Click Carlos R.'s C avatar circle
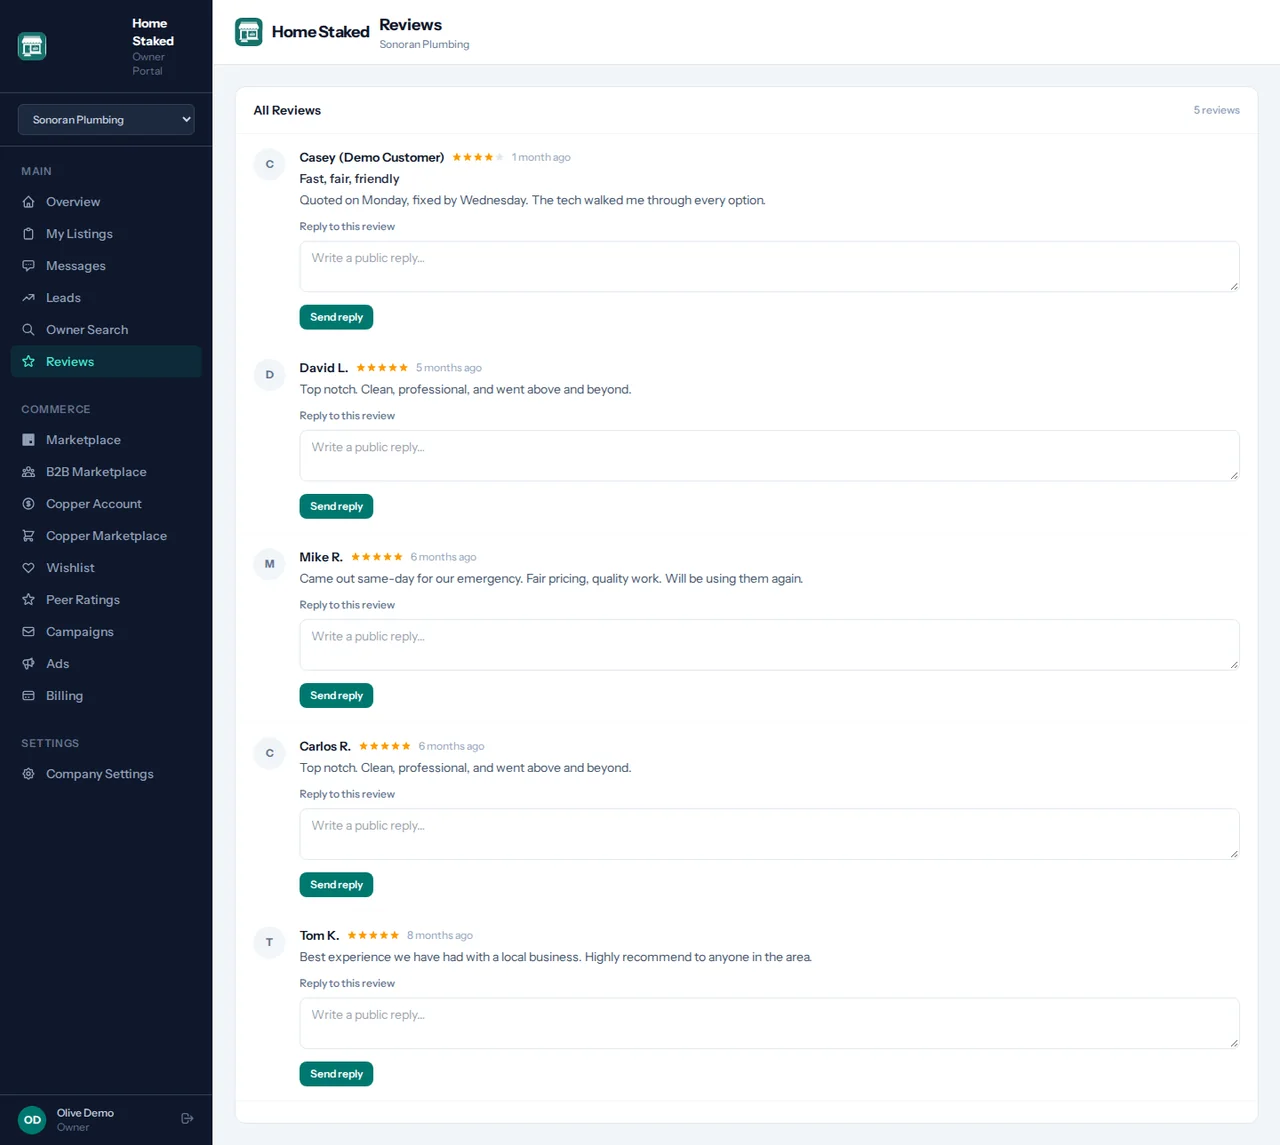The image size is (1280, 1145). click(x=269, y=753)
